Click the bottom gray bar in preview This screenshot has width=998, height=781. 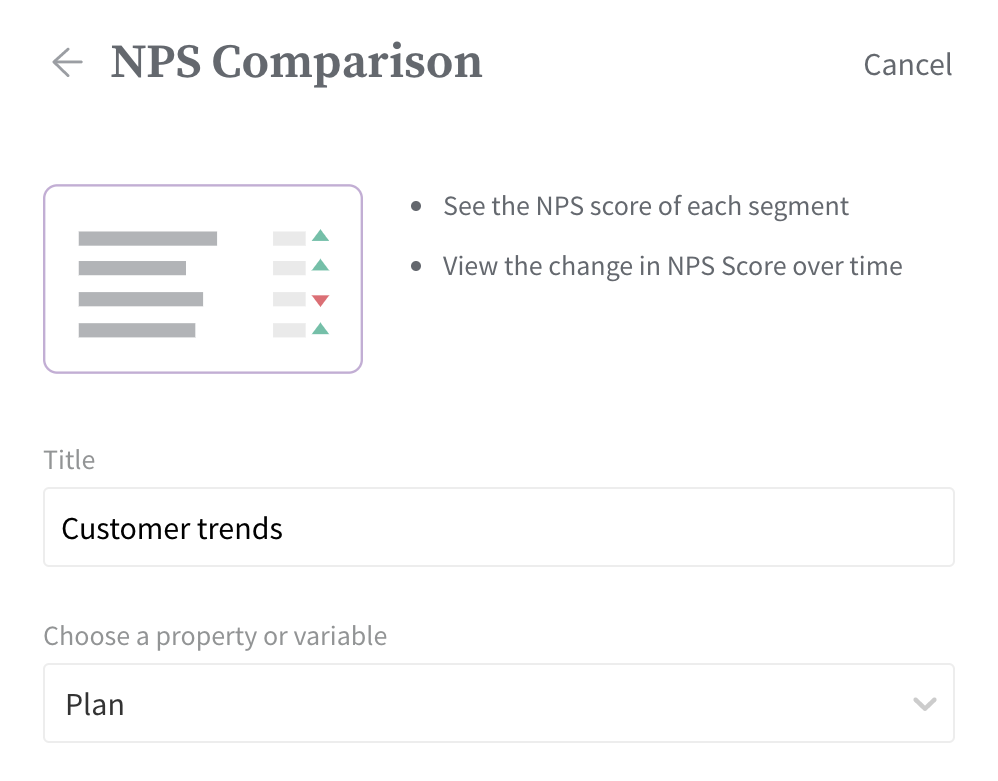coord(136,330)
